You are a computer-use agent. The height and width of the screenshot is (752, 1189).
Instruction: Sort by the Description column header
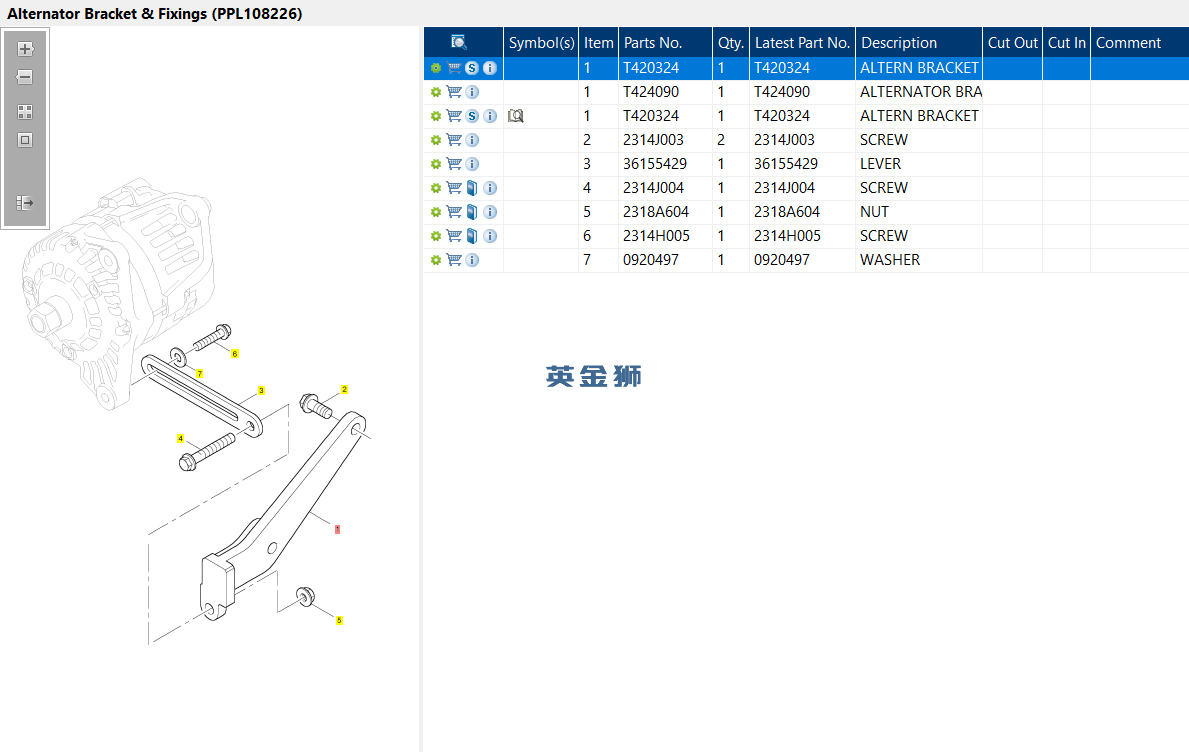pyautogui.click(x=919, y=42)
